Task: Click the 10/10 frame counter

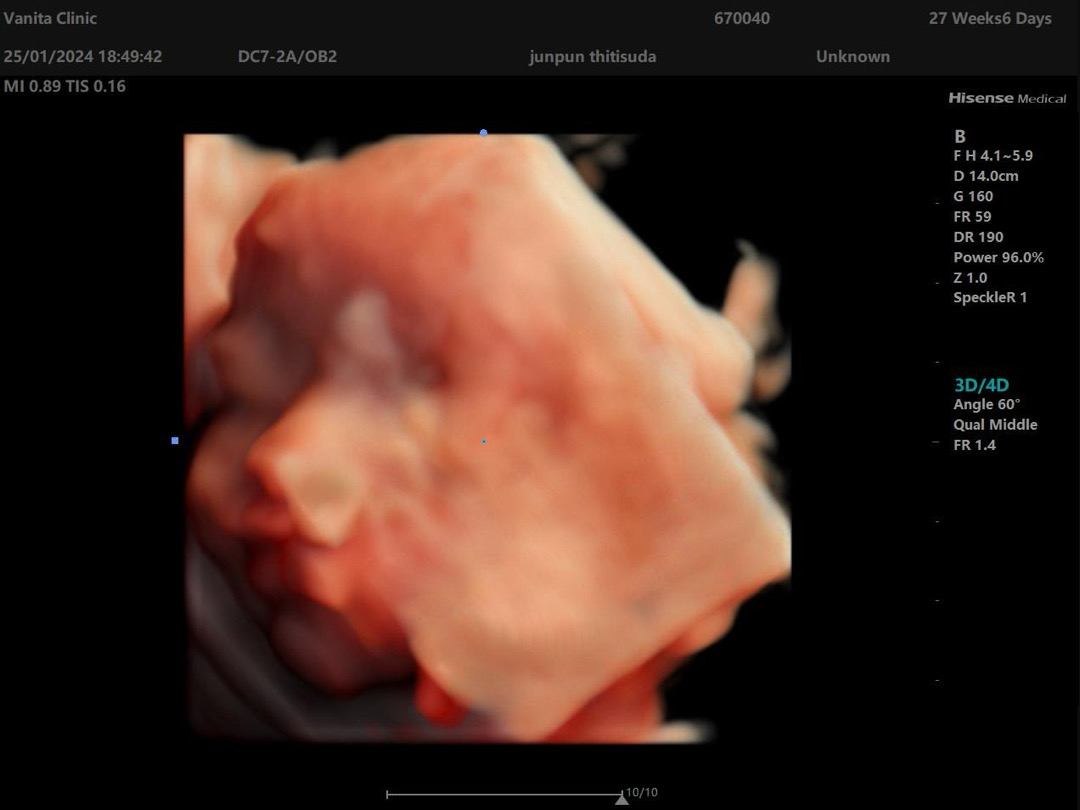Action: click(642, 793)
